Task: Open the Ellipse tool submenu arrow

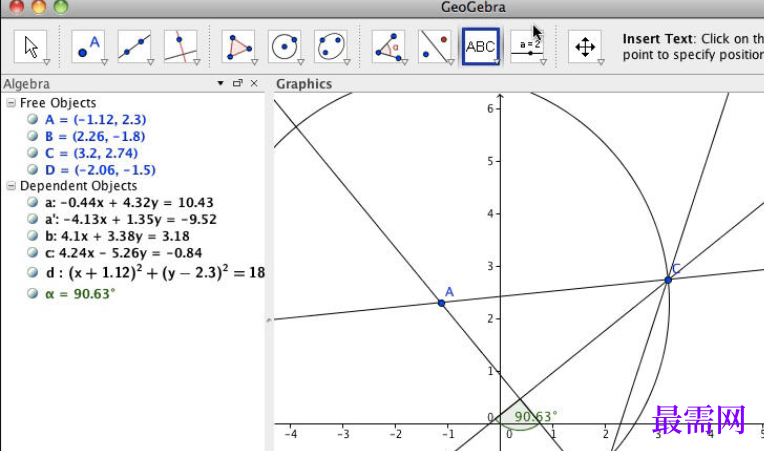Action: [x=347, y=62]
